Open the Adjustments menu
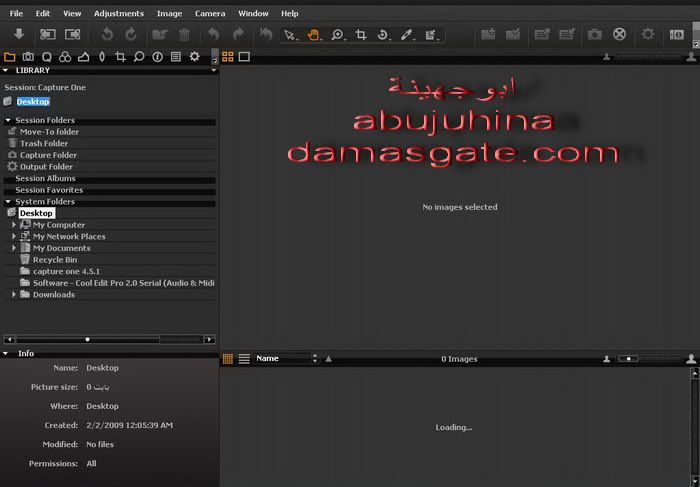 (x=119, y=13)
